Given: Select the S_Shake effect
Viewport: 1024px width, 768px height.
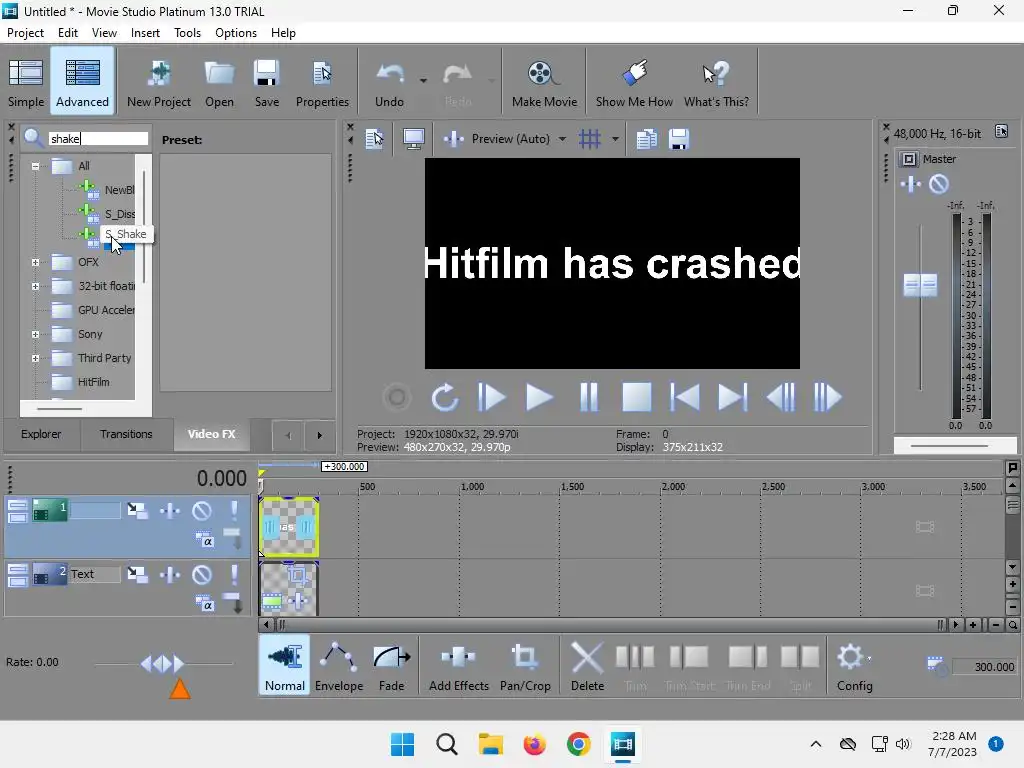Looking at the screenshot, I should [x=119, y=240].
